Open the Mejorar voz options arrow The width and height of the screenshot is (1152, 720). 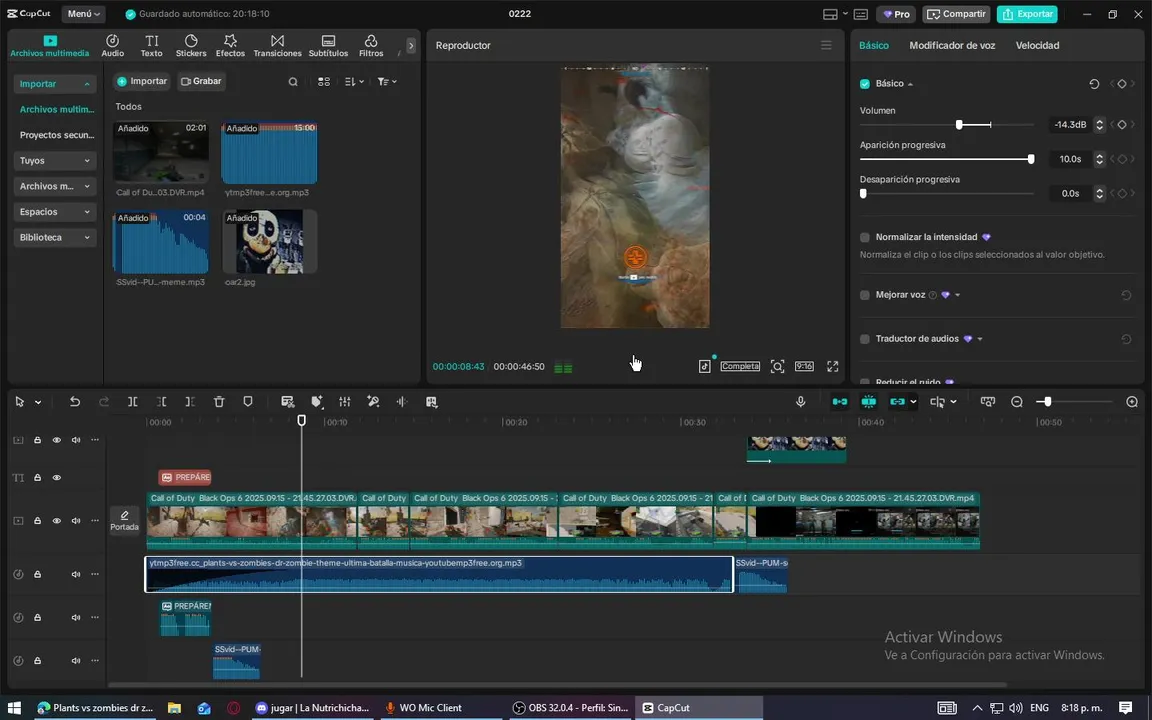[957, 295]
